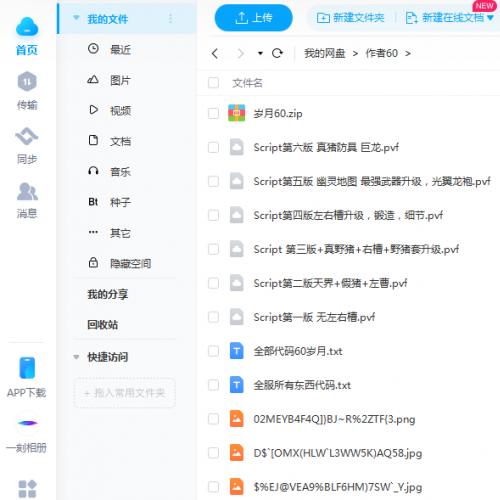
Task: Open the 消息 messages icon
Action: point(27,191)
